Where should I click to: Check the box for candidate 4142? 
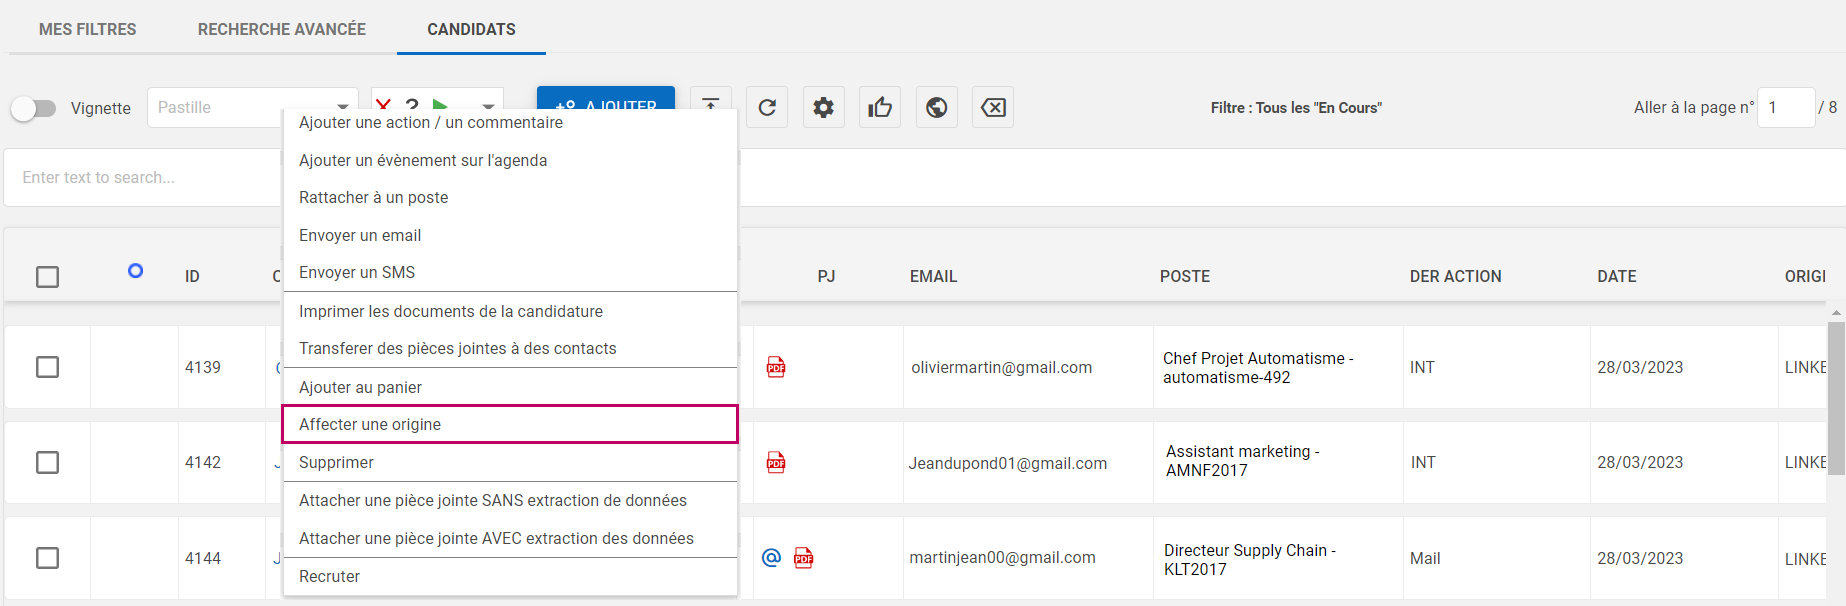(x=47, y=462)
